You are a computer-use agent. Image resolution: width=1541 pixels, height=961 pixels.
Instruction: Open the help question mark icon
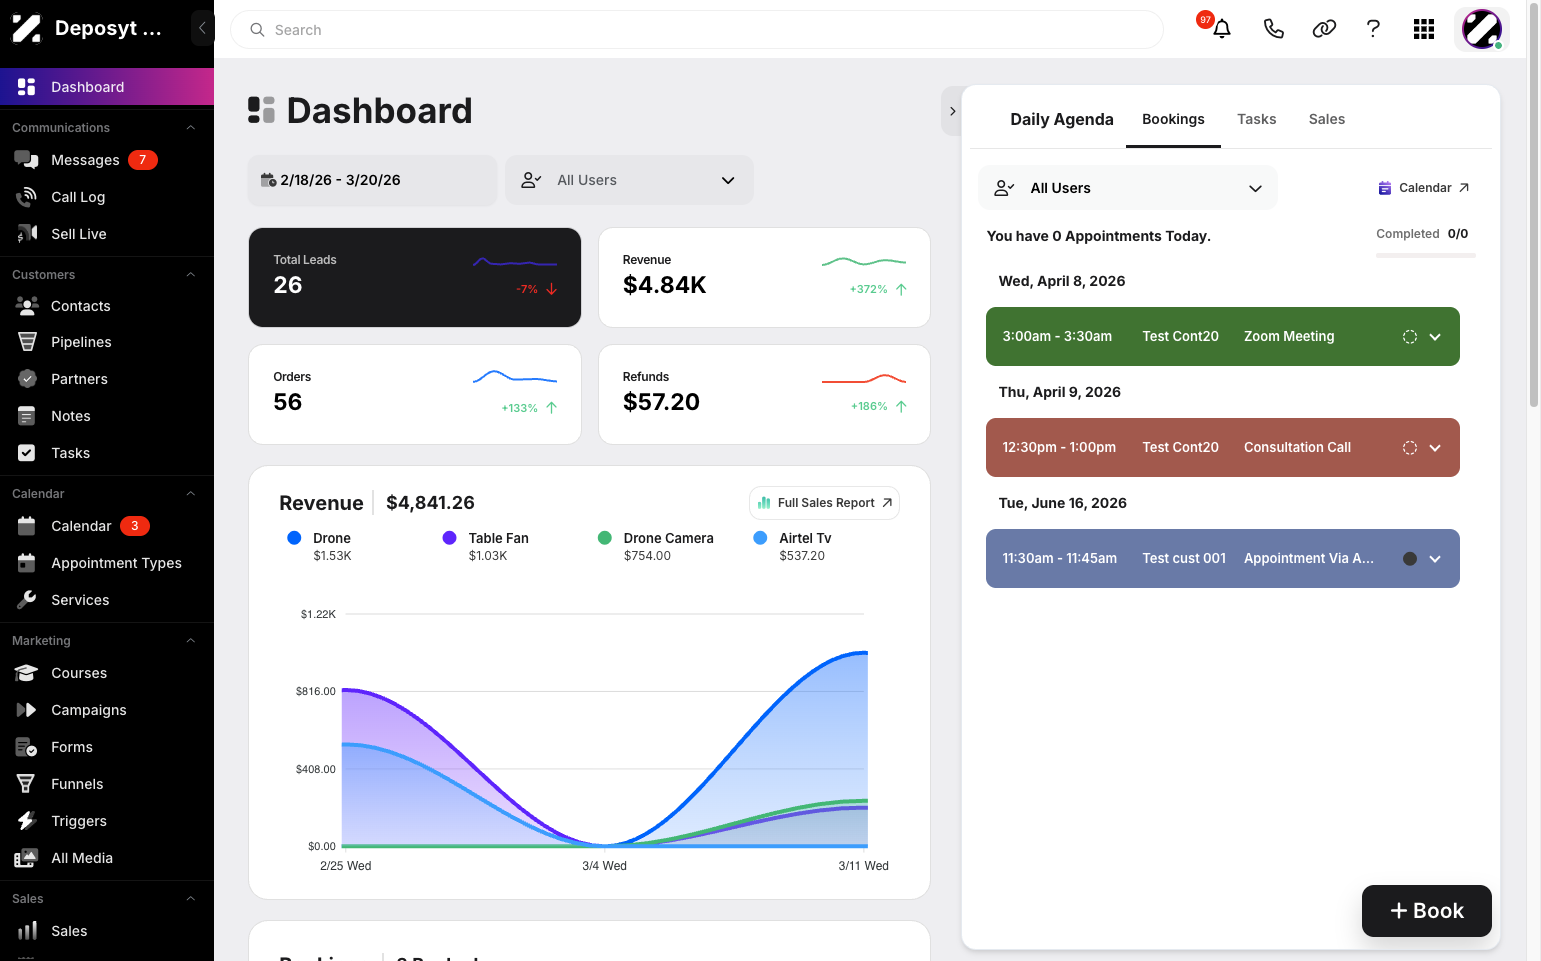1373,29
